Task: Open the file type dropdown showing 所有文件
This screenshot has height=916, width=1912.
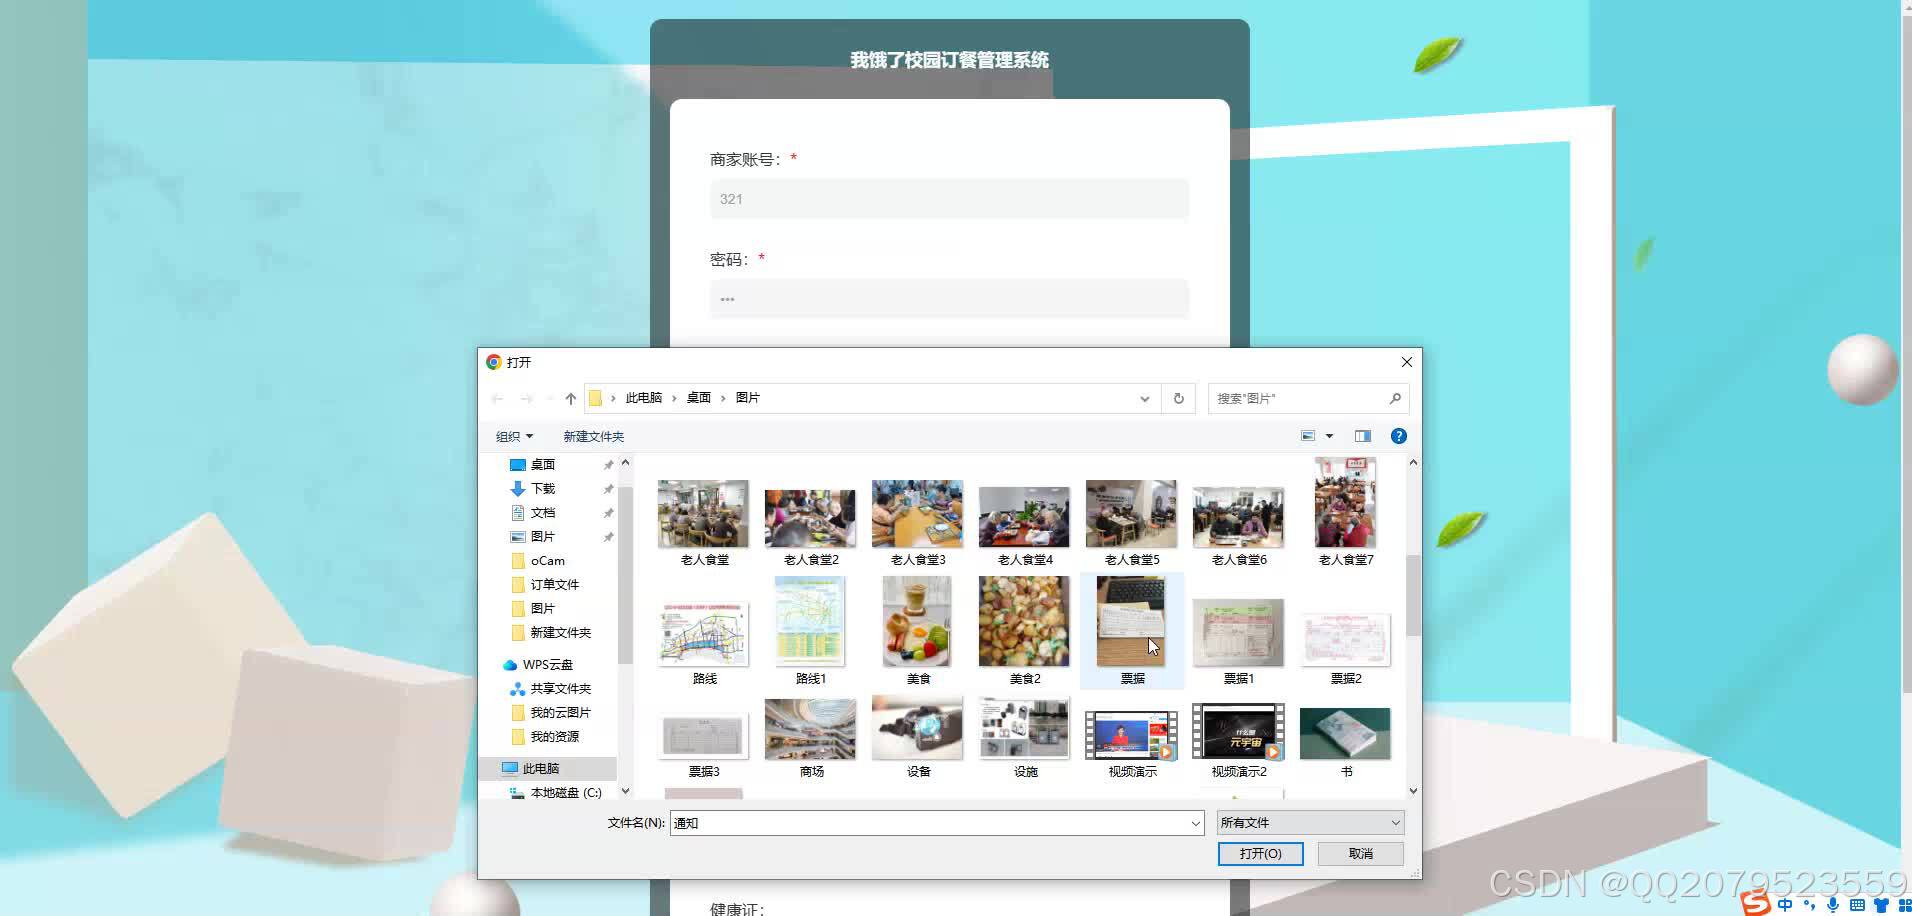Action: (x=1309, y=822)
